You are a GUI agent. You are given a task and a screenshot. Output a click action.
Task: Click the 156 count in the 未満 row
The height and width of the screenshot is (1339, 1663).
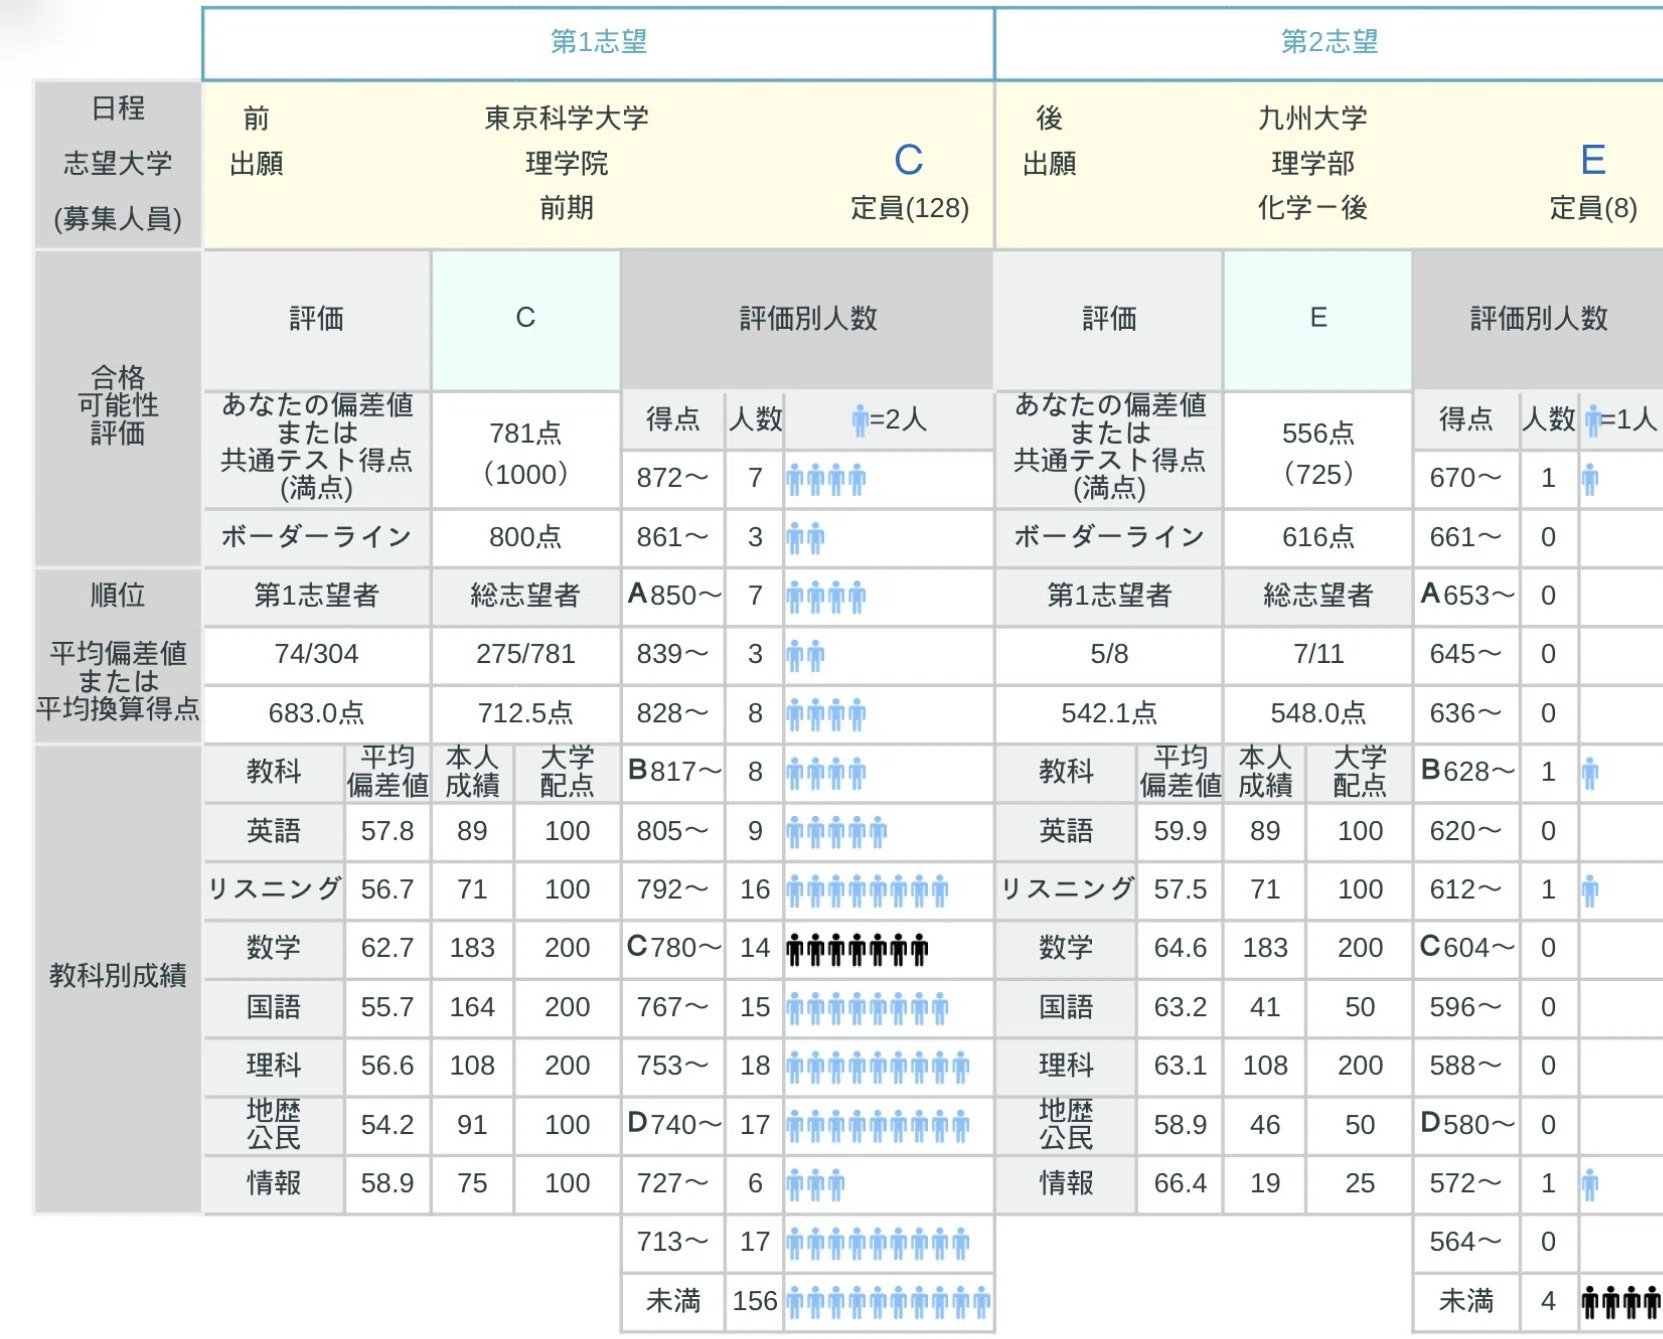point(755,1302)
